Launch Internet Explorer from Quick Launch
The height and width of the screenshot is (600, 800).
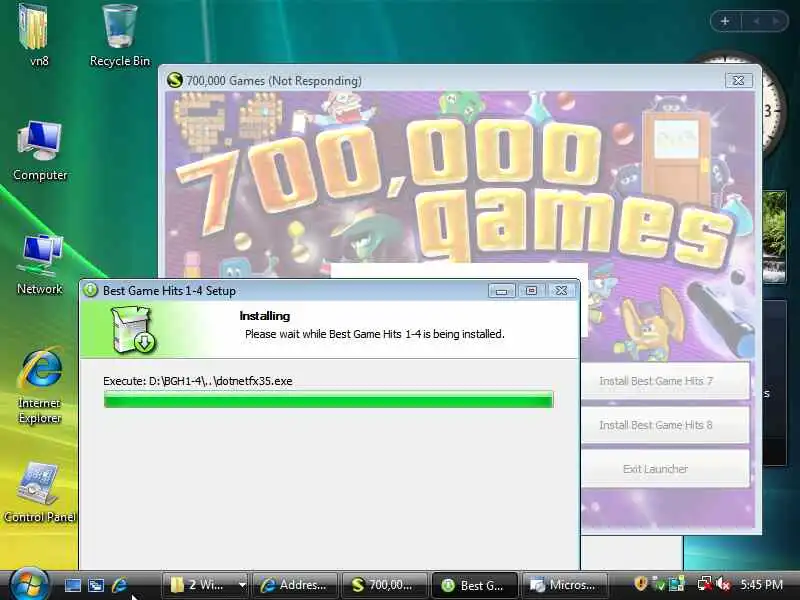[119, 585]
